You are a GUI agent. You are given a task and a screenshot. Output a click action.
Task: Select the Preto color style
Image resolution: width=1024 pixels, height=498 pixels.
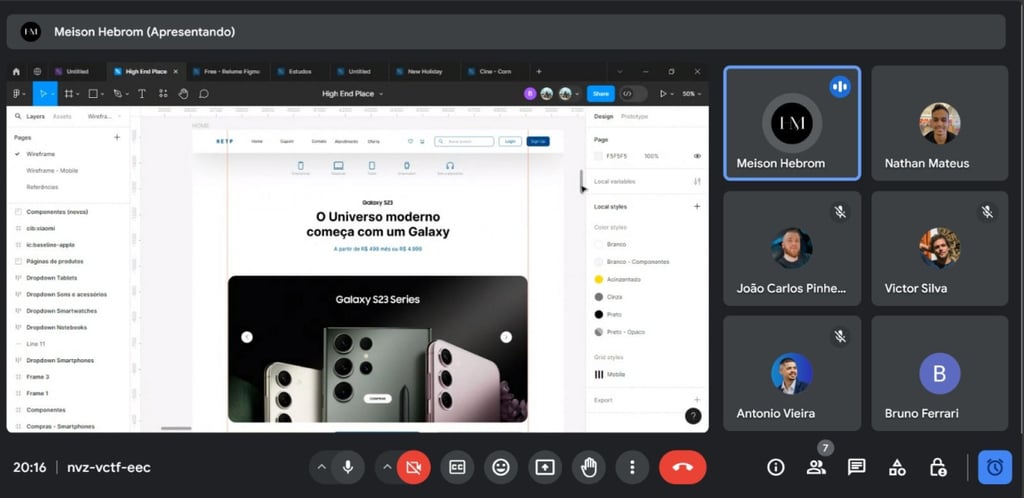pos(607,315)
